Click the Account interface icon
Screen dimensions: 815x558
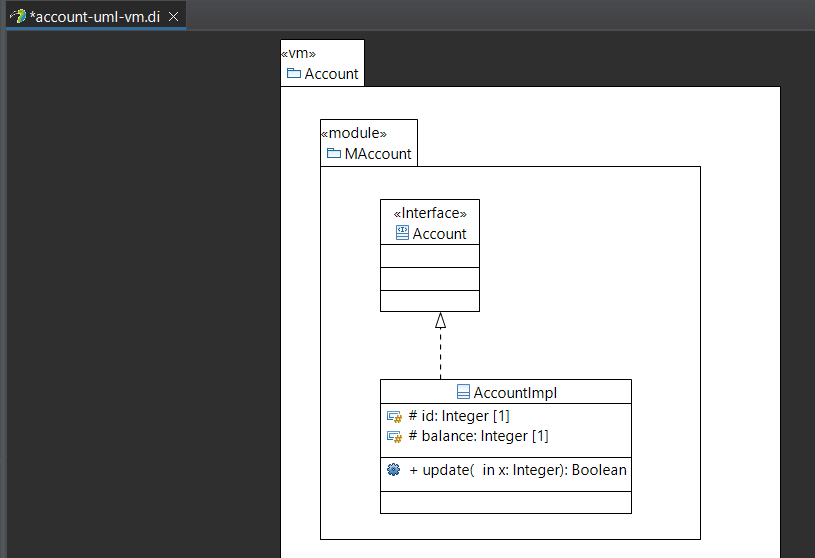[402, 233]
